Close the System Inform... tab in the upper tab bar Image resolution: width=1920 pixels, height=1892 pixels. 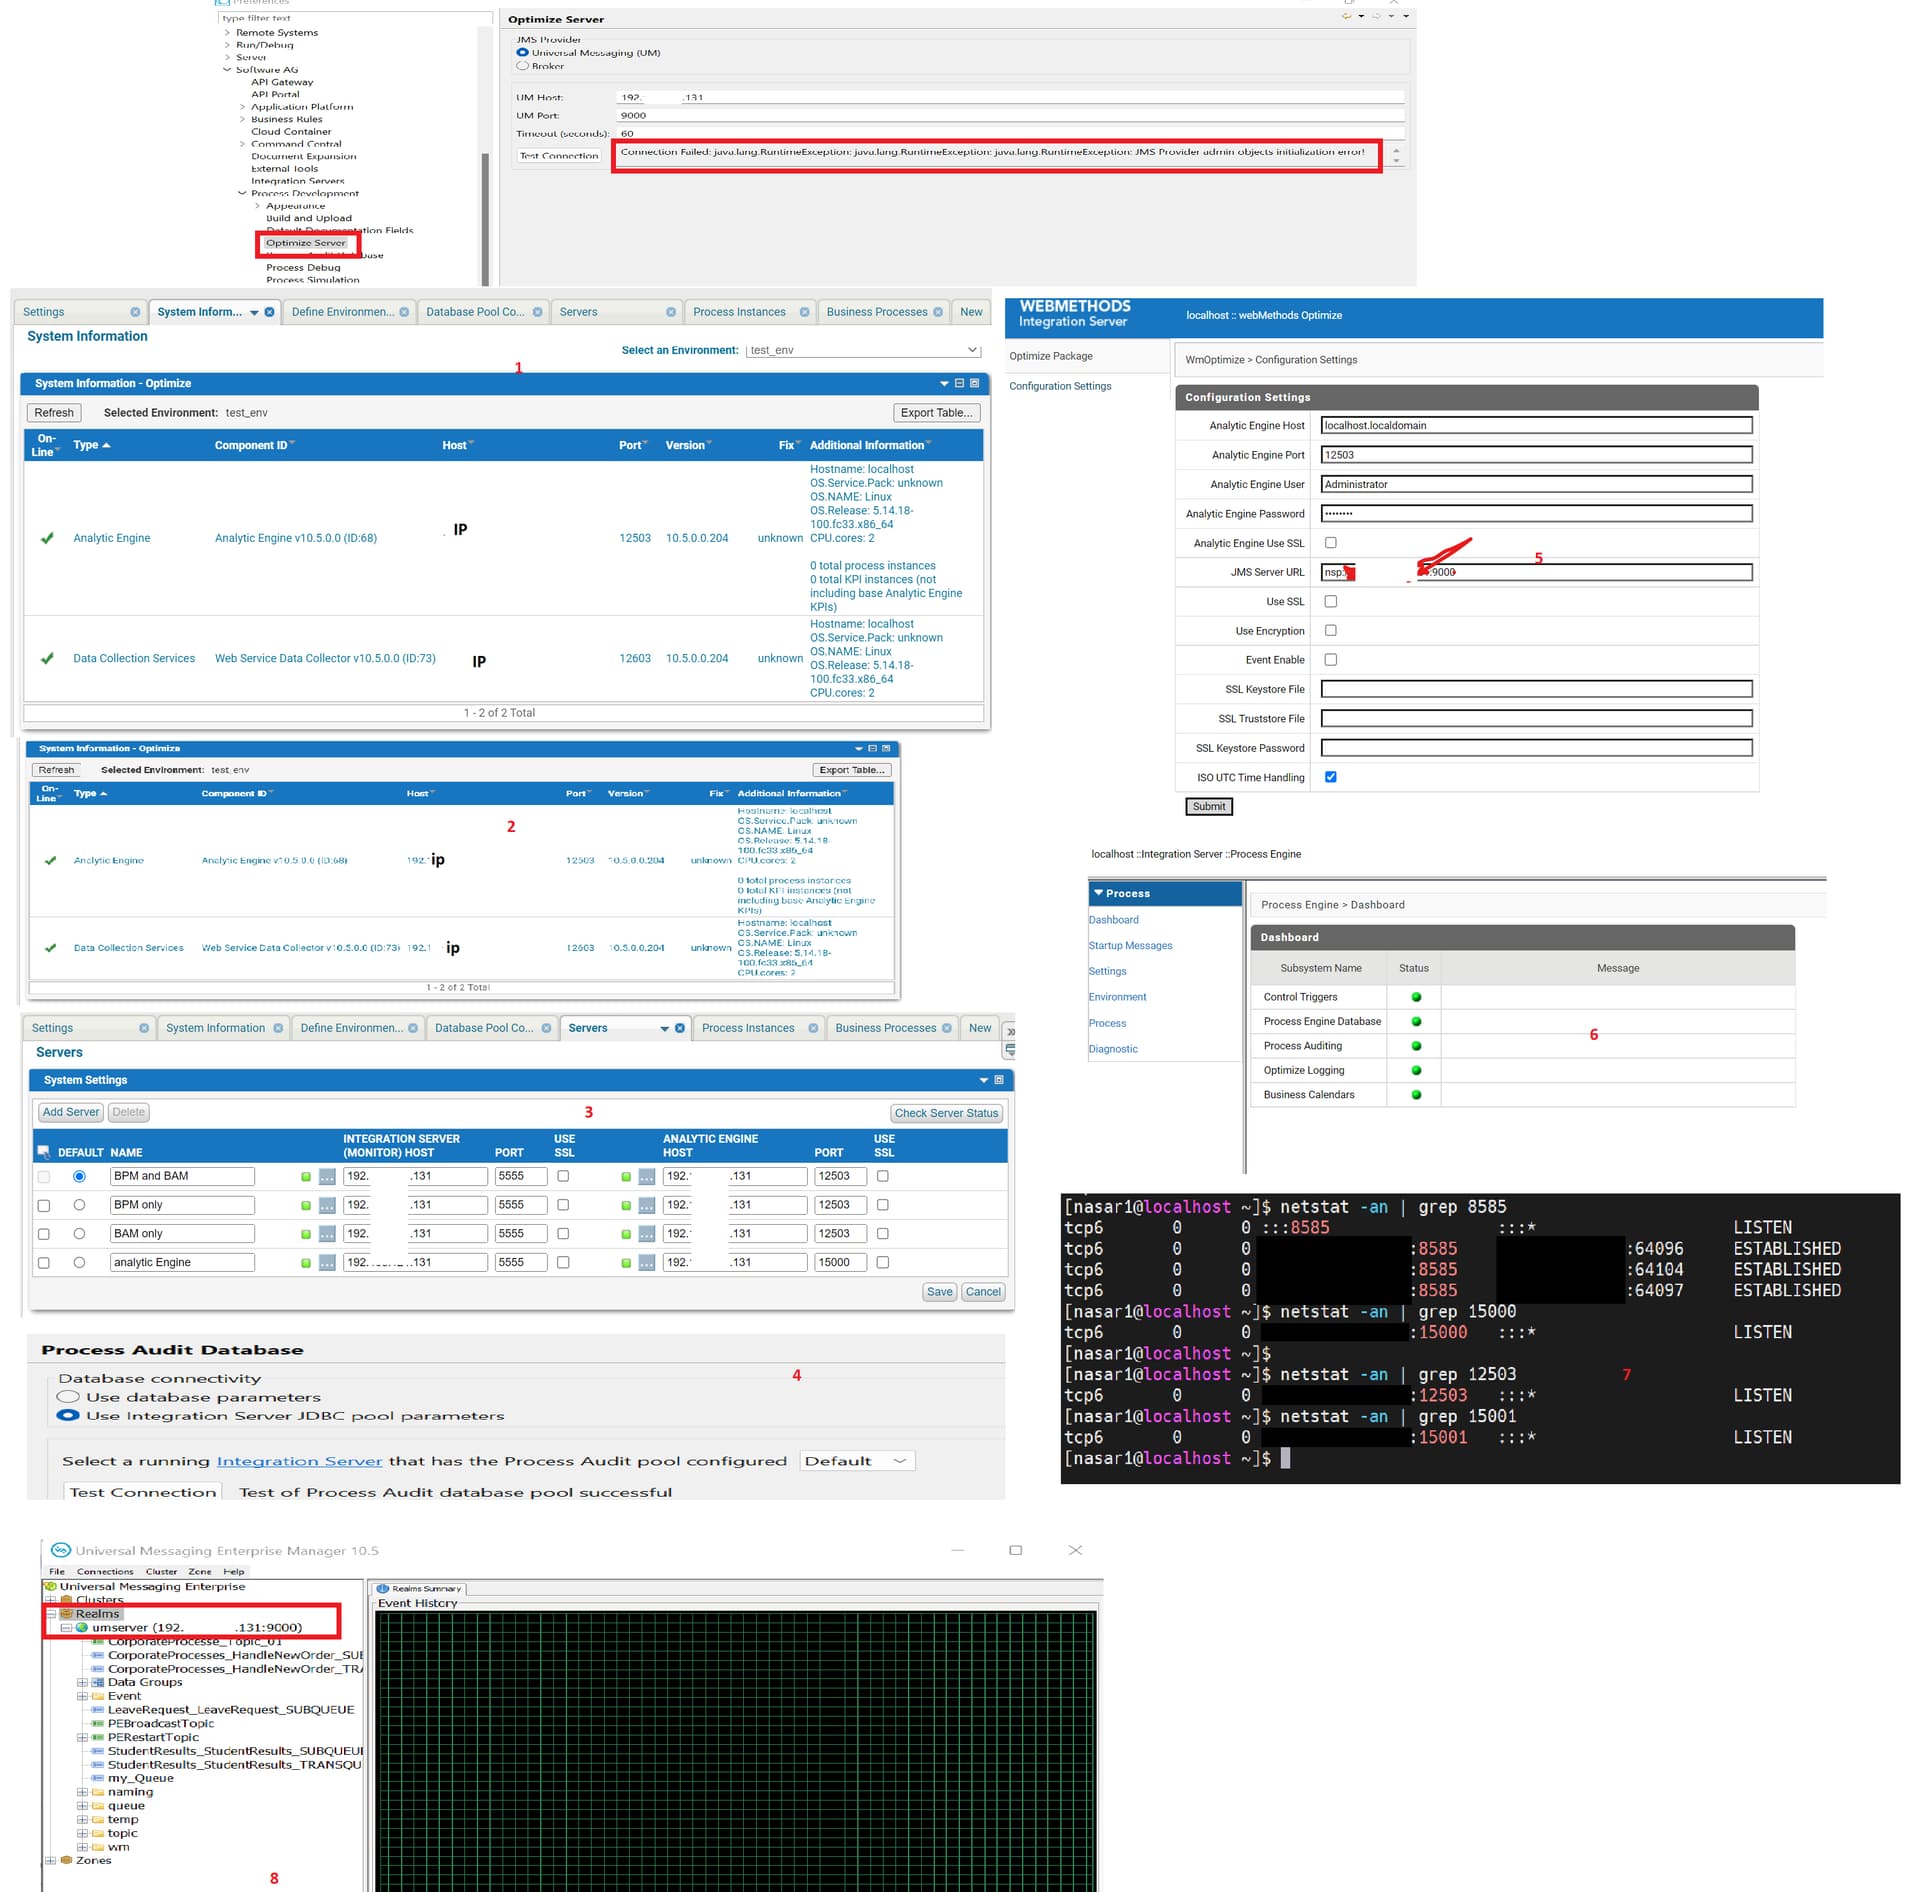[269, 313]
